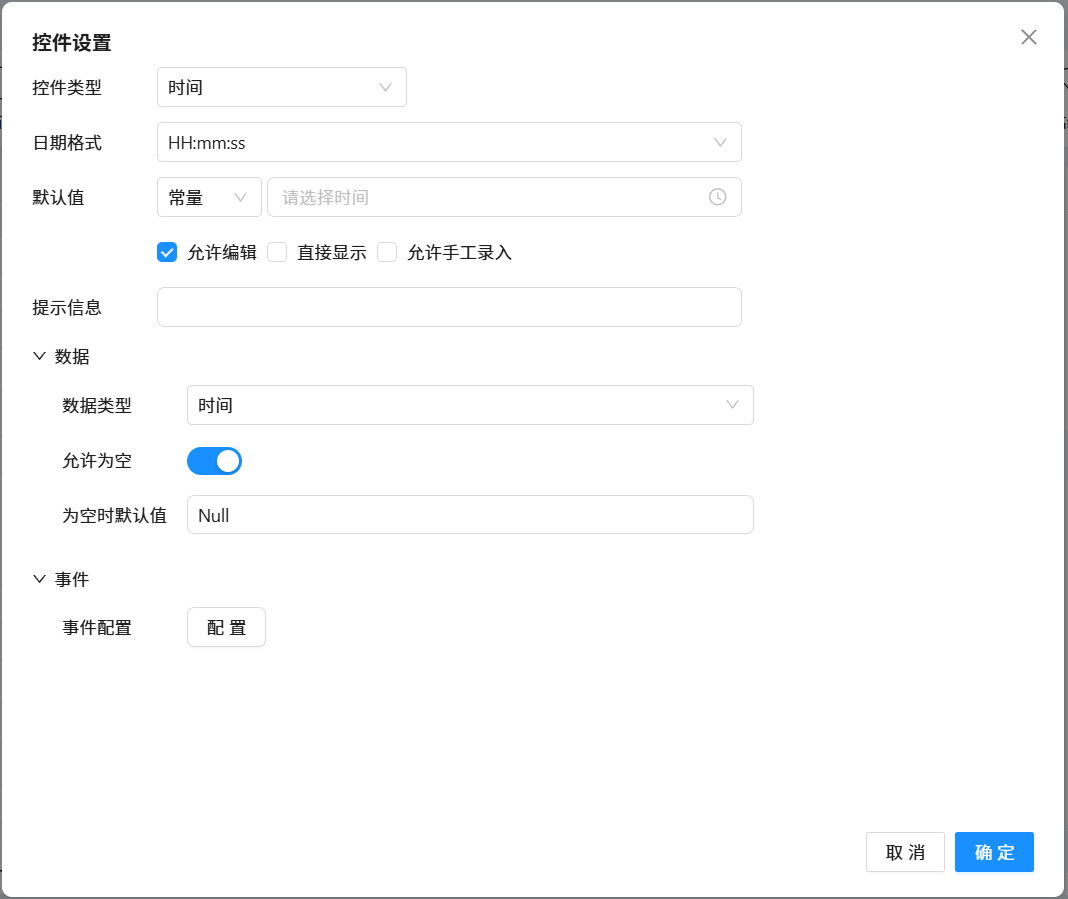This screenshot has height=899, width=1068.
Task: Open the 控件类型 dropdown showing 时间
Action: tap(281, 87)
